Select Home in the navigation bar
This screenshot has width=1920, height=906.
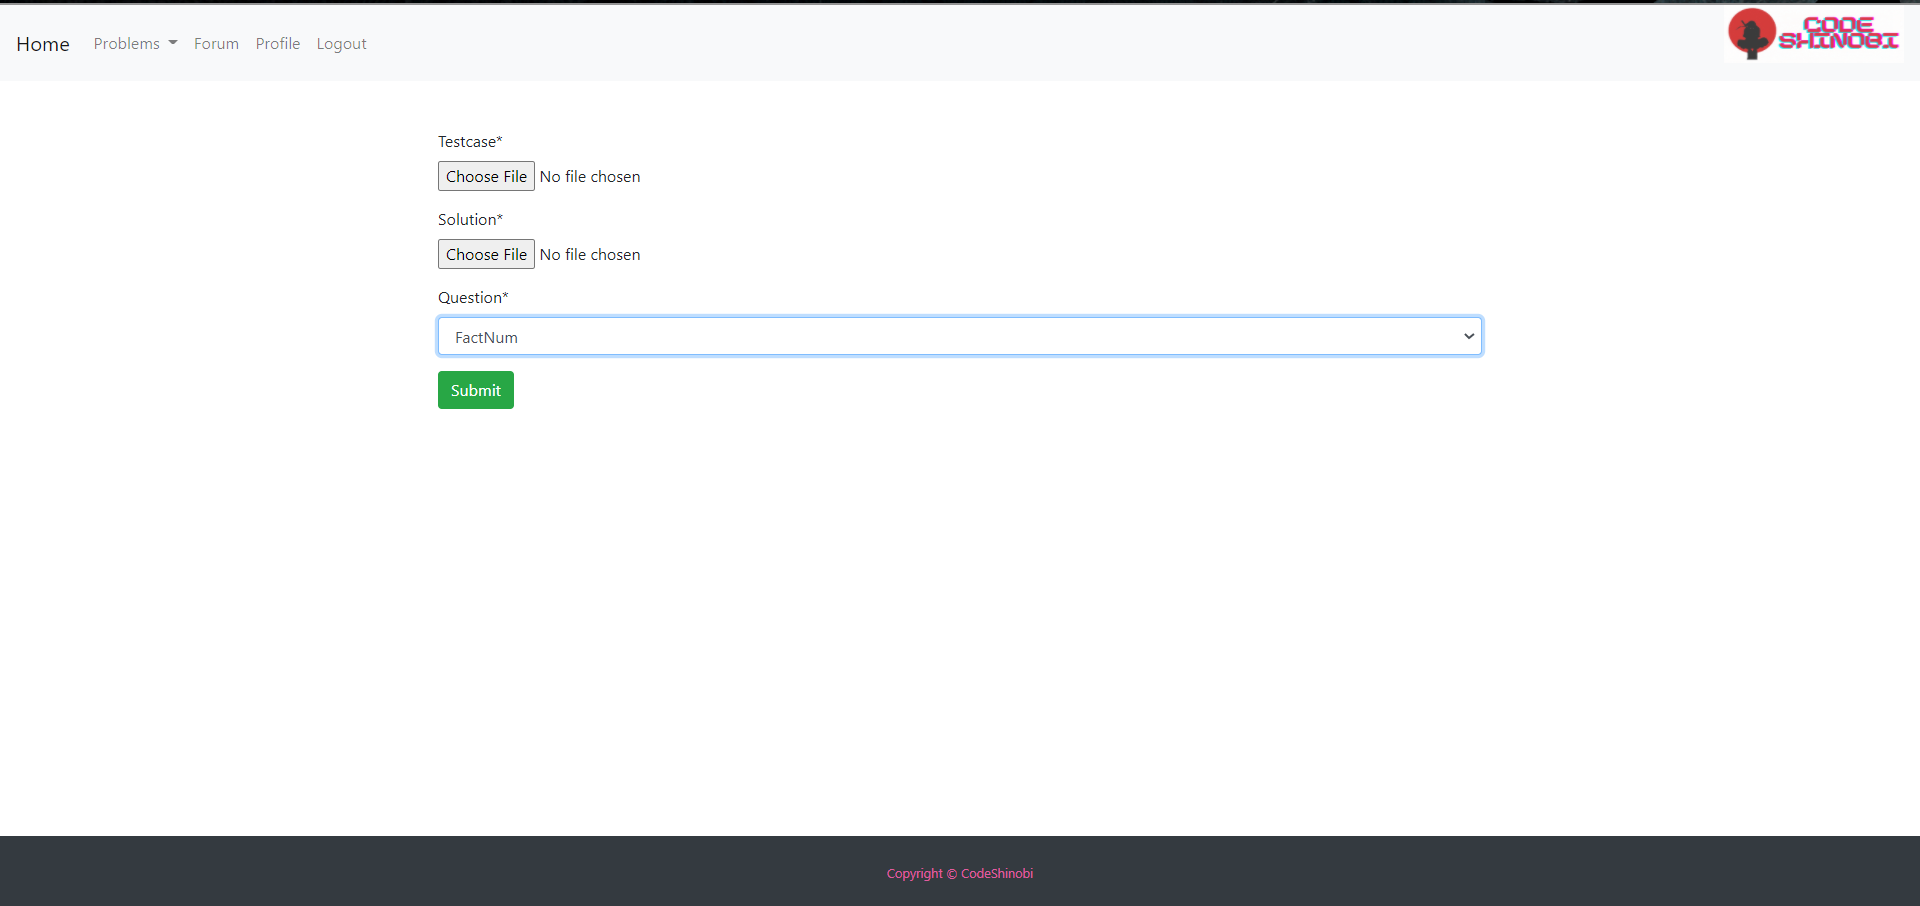pos(43,44)
